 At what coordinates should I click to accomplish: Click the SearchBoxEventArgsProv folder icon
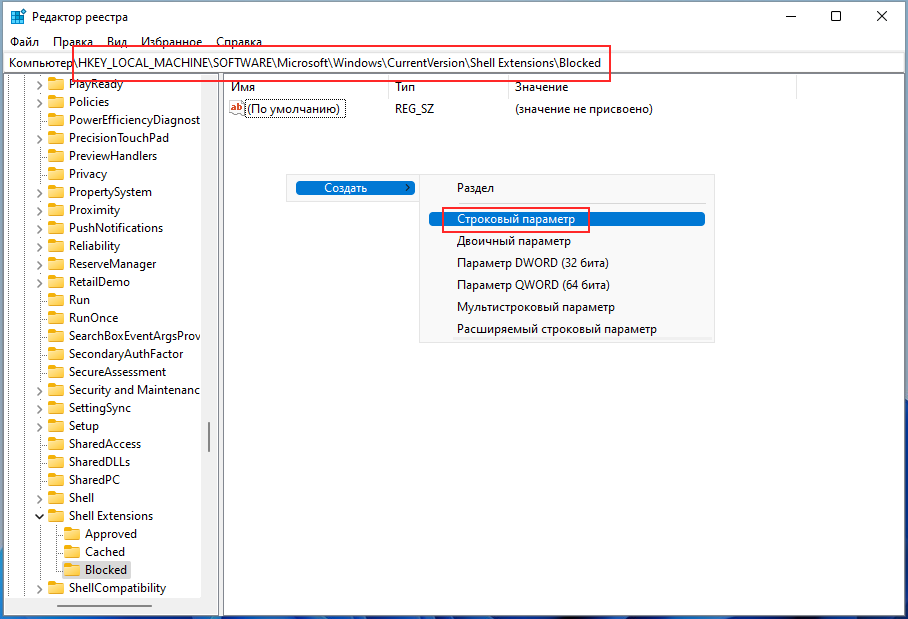click(x=56, y=335)
